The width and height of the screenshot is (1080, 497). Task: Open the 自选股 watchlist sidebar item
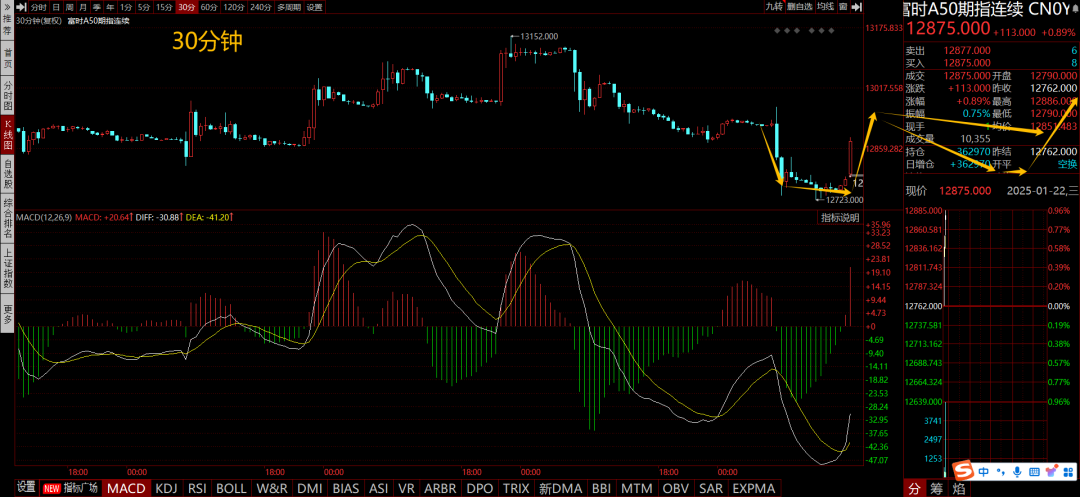pos(8,173)
